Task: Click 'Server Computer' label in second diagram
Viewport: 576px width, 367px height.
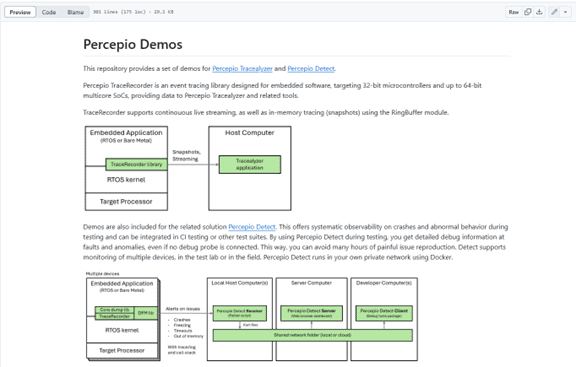Action: click(x=311, y=283)
